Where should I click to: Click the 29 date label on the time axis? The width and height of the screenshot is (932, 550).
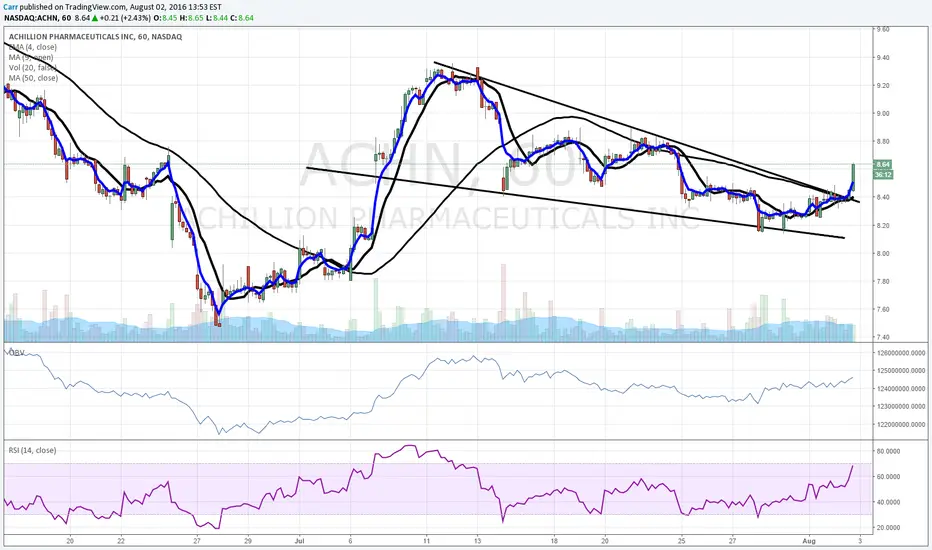pos(248,541)
